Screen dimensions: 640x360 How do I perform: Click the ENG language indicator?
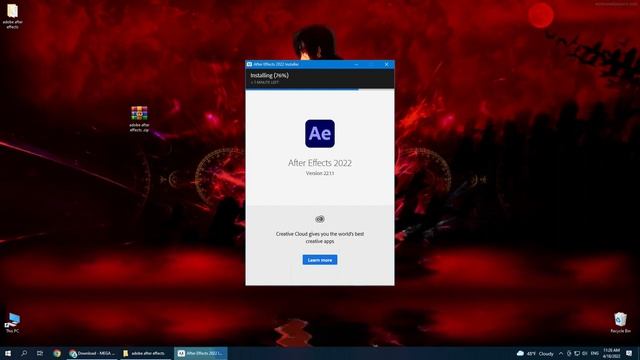click(595, 353)
